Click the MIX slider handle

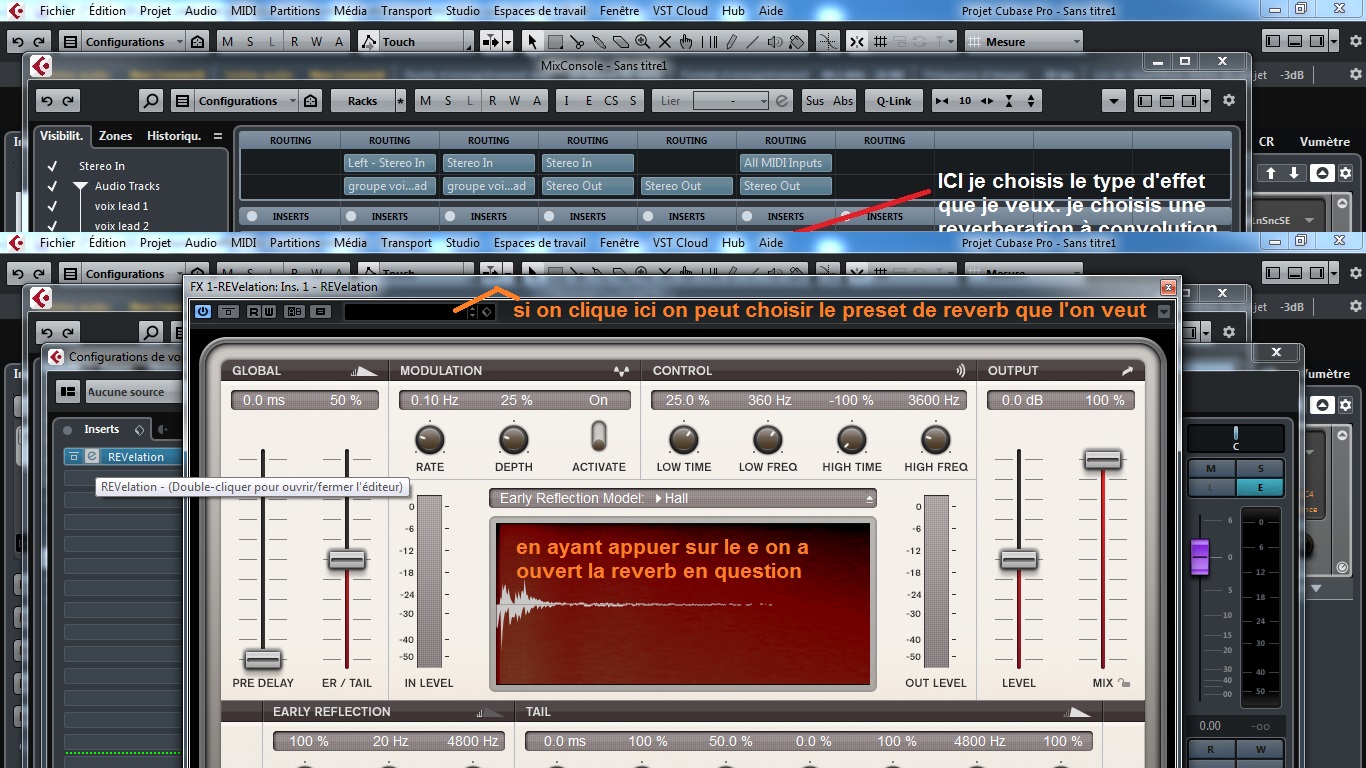(x=1103, y=460)
